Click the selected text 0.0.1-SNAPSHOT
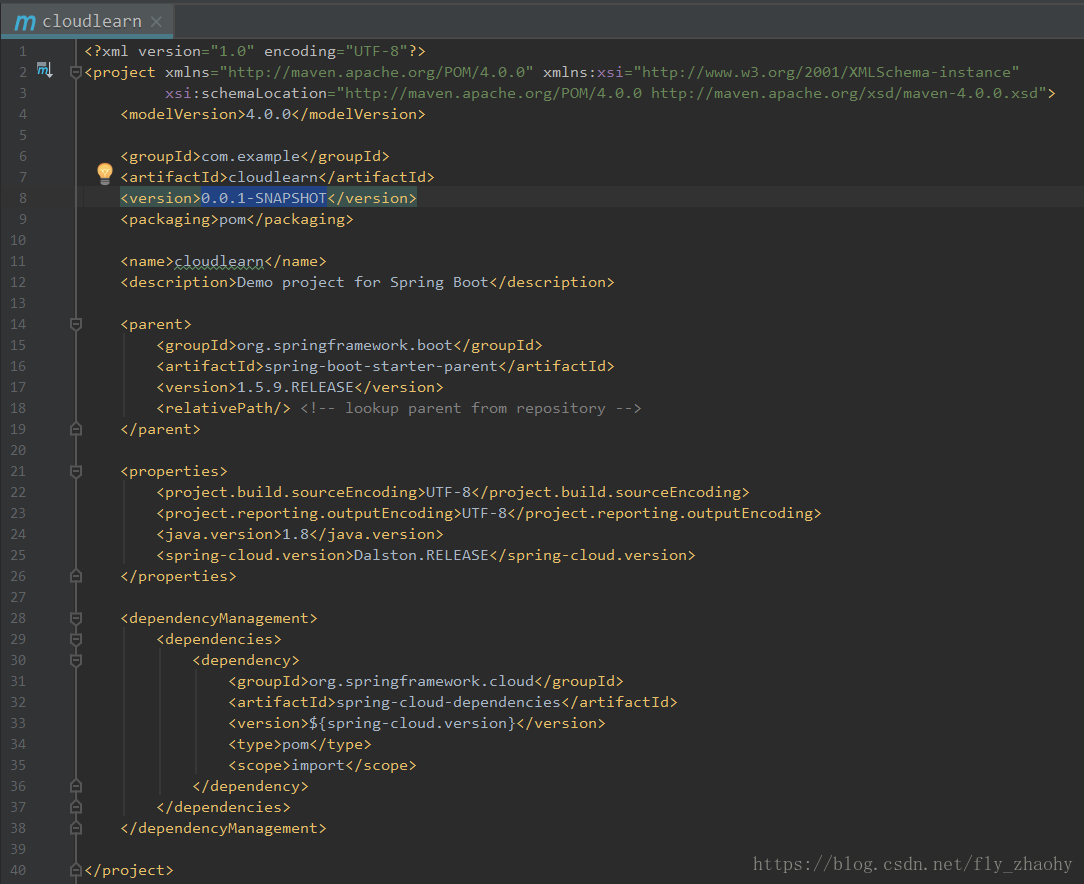The height and width of the screenshot is (884, 1084). click(x=263, y=198)
